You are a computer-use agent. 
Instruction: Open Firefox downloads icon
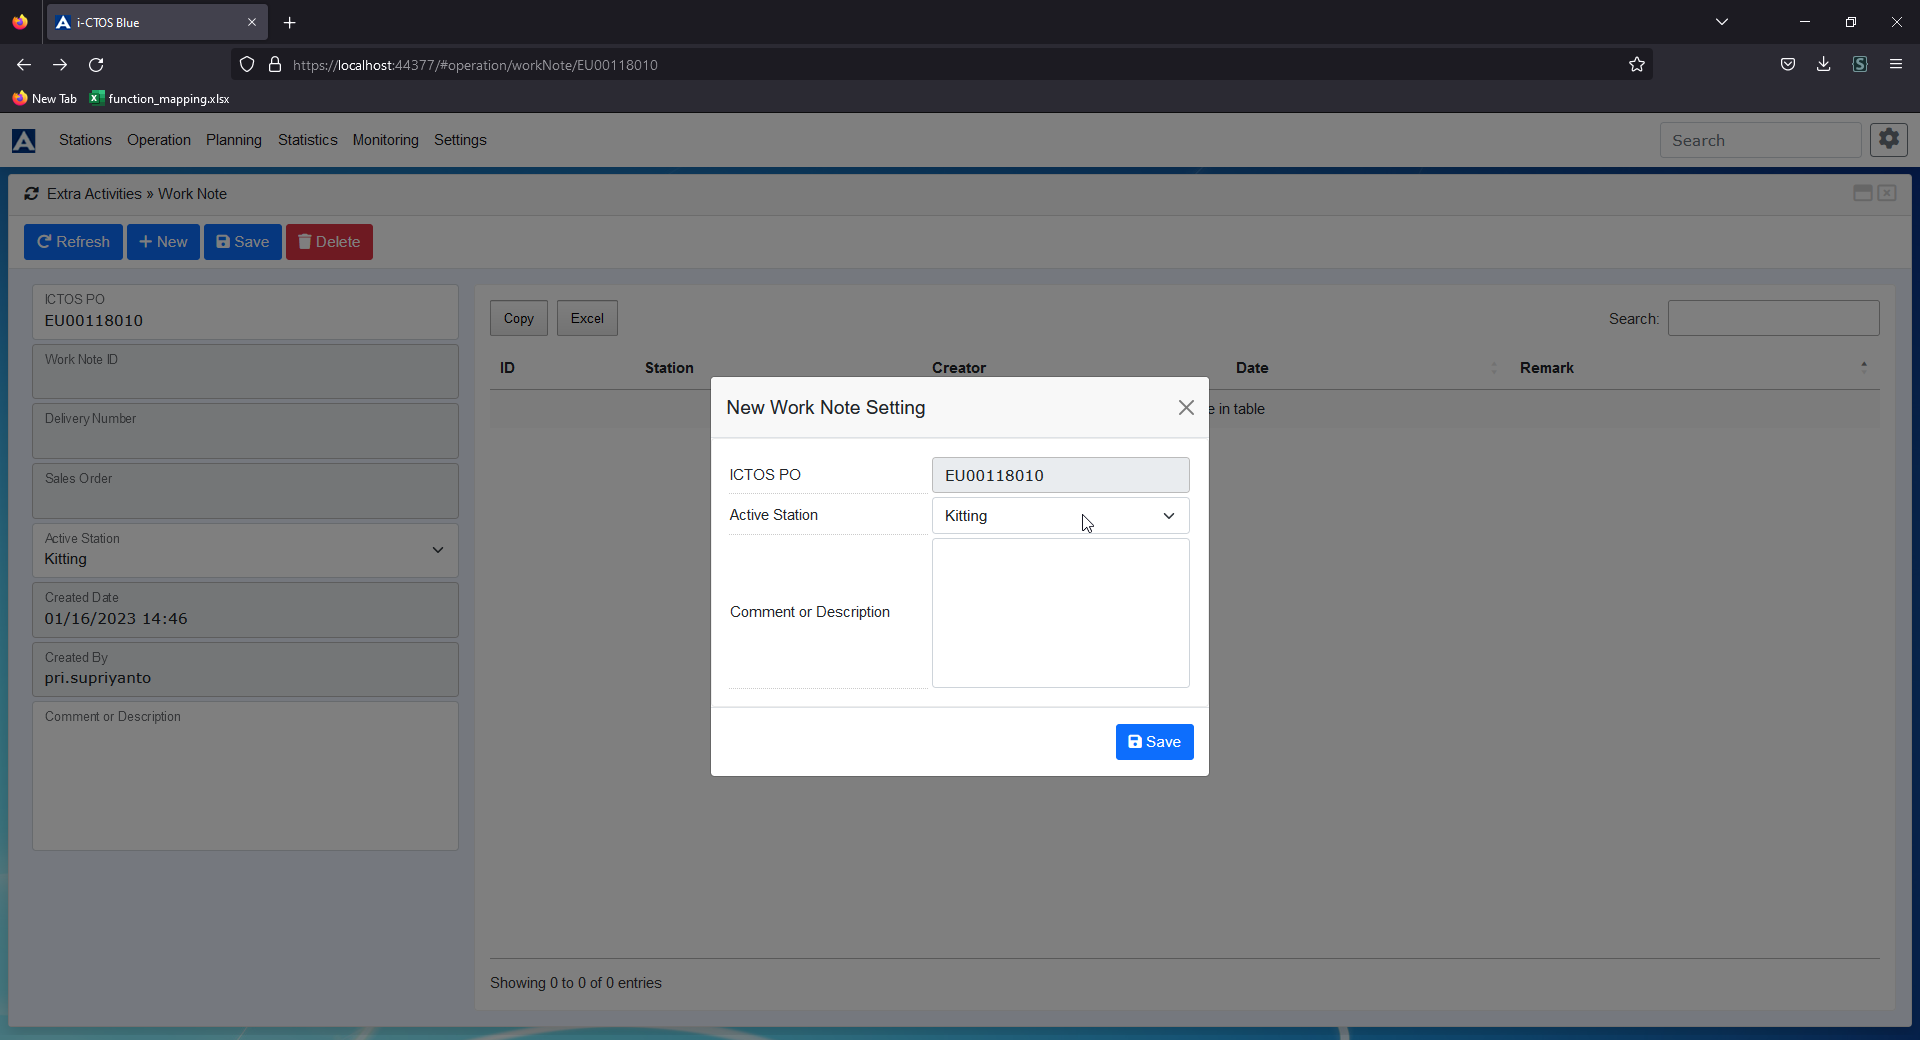(x=1824, y=65)
